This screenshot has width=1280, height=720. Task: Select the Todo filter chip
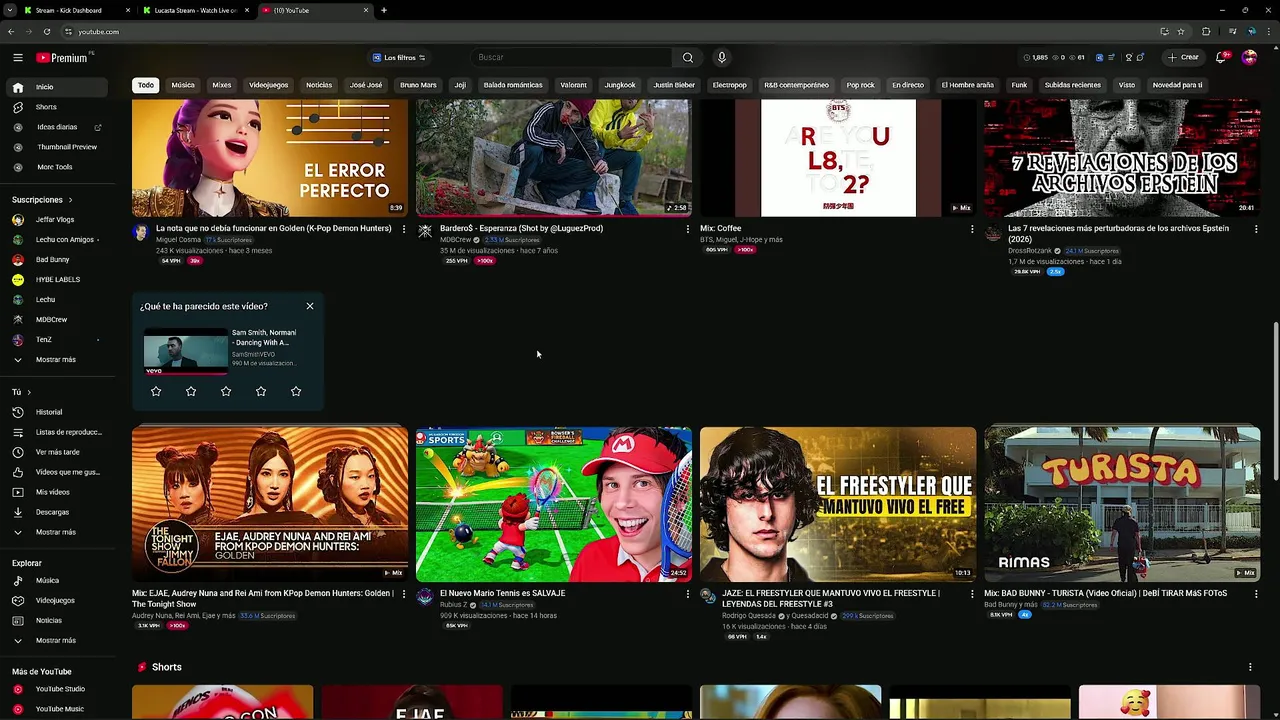[146, 85]
